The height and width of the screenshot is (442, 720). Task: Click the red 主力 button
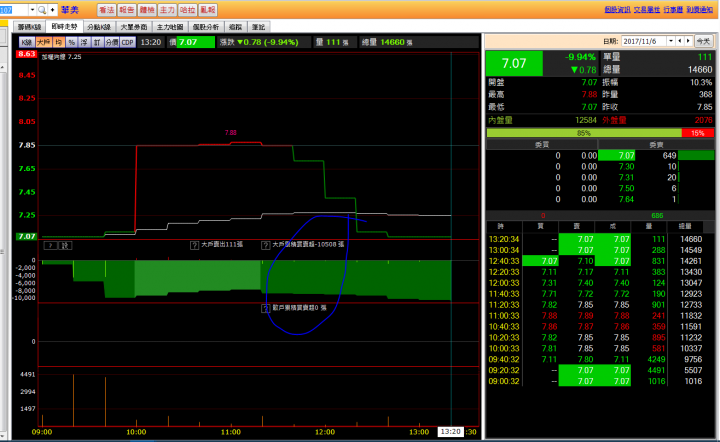tap(167, 10)
